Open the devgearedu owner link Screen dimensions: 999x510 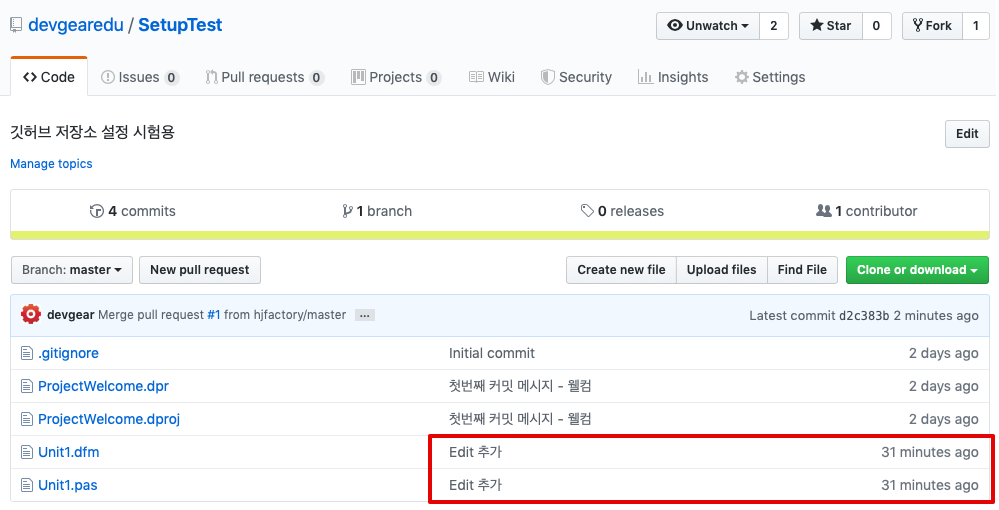[x=76, y=25]
